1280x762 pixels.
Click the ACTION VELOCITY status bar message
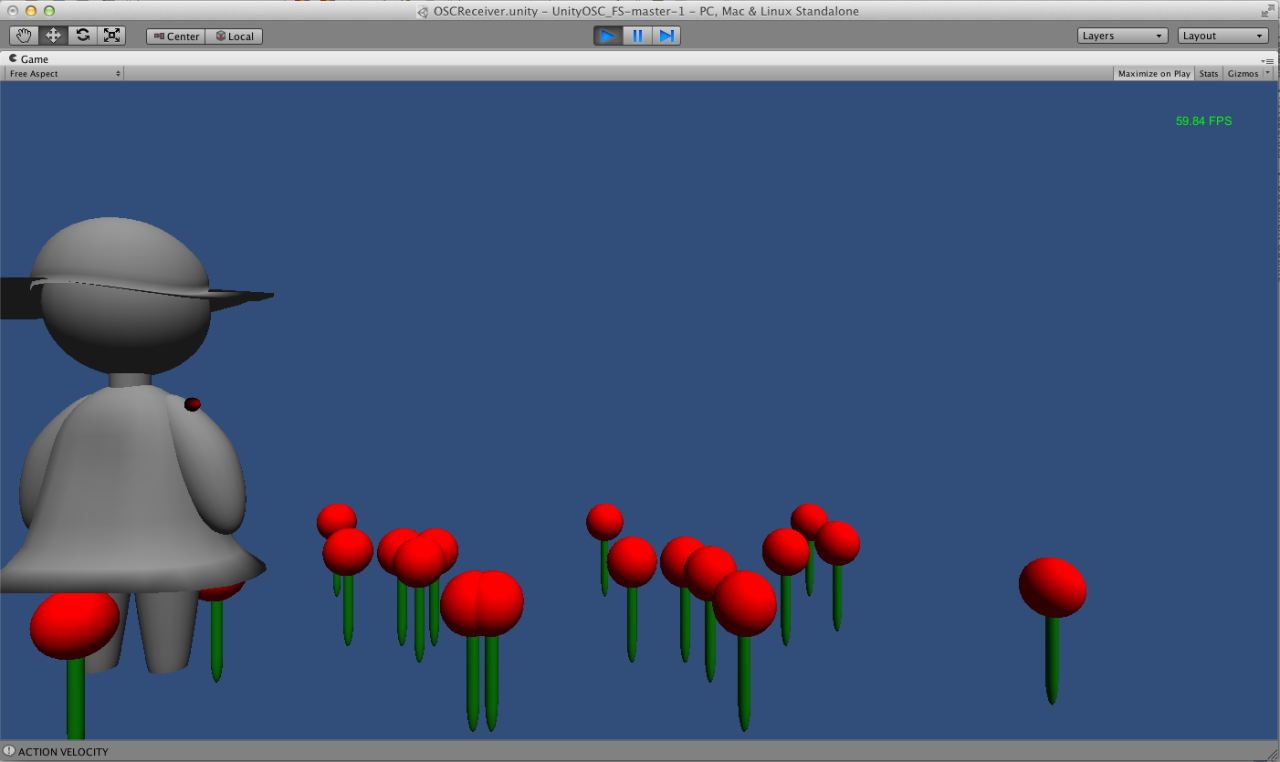(62, 752)
